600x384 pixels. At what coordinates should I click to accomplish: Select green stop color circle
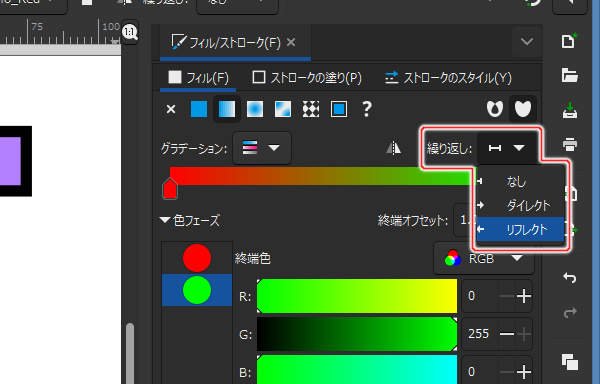coord(197,290)
